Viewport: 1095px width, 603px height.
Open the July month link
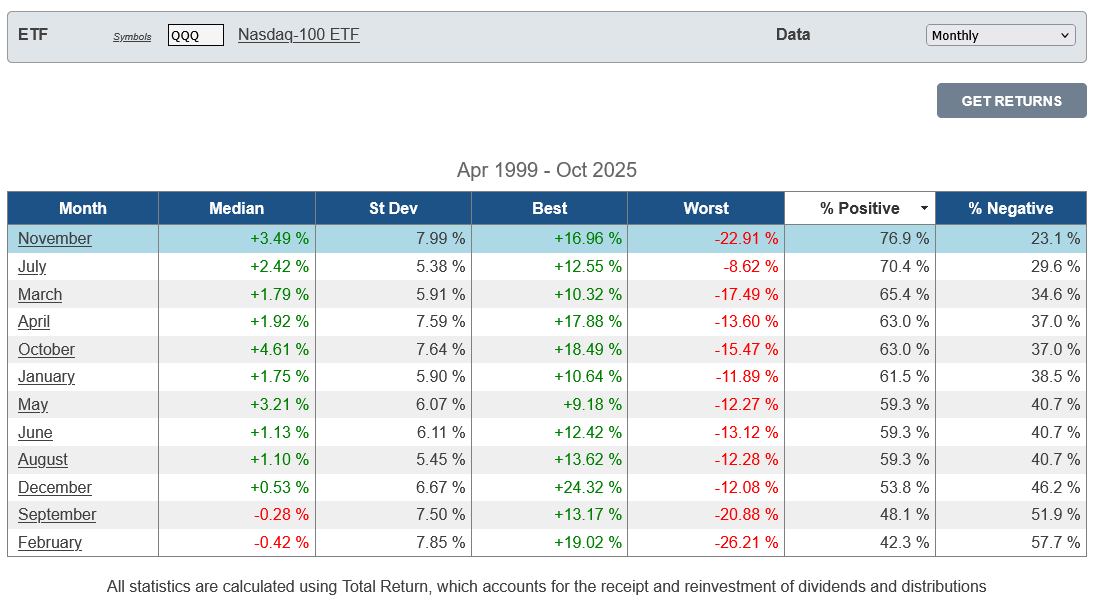pos(32,267)
